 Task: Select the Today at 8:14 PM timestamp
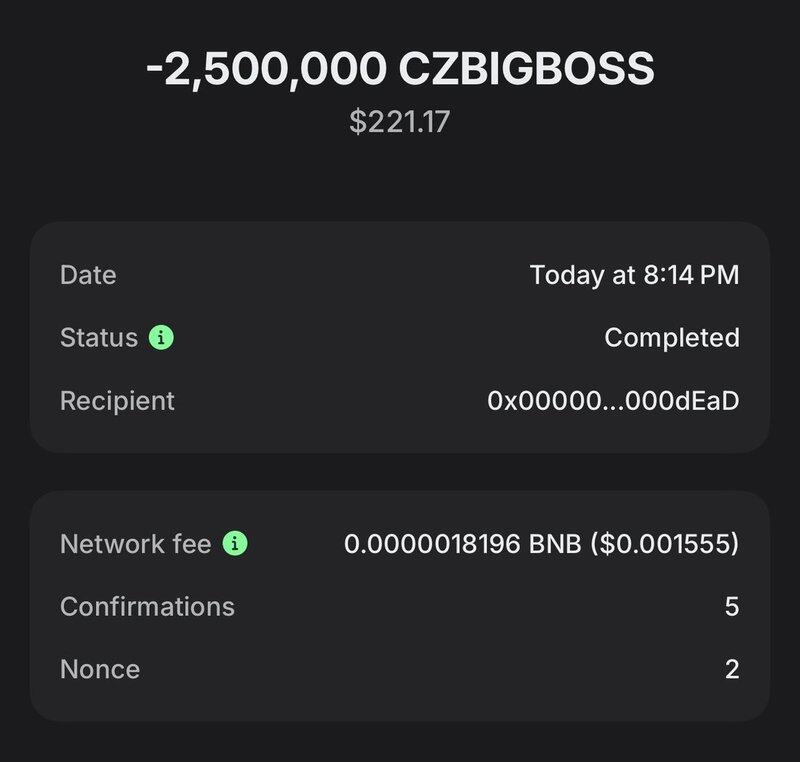[634, 275]
